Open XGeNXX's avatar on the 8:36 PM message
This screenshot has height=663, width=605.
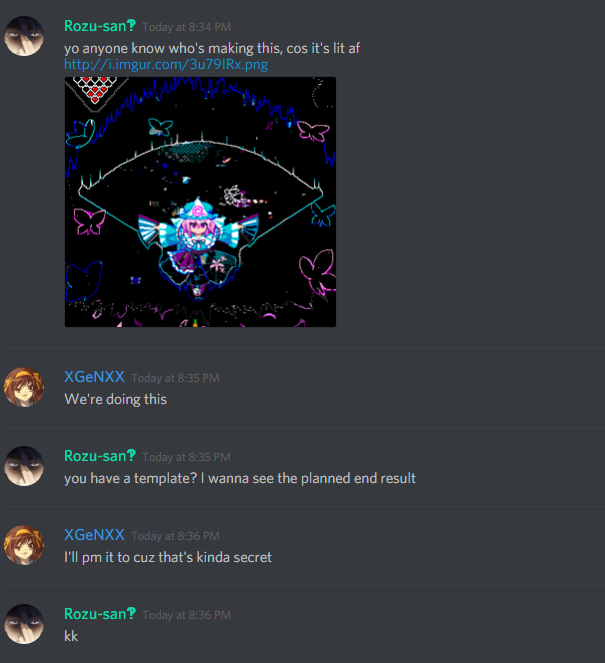tap(24, 545)
